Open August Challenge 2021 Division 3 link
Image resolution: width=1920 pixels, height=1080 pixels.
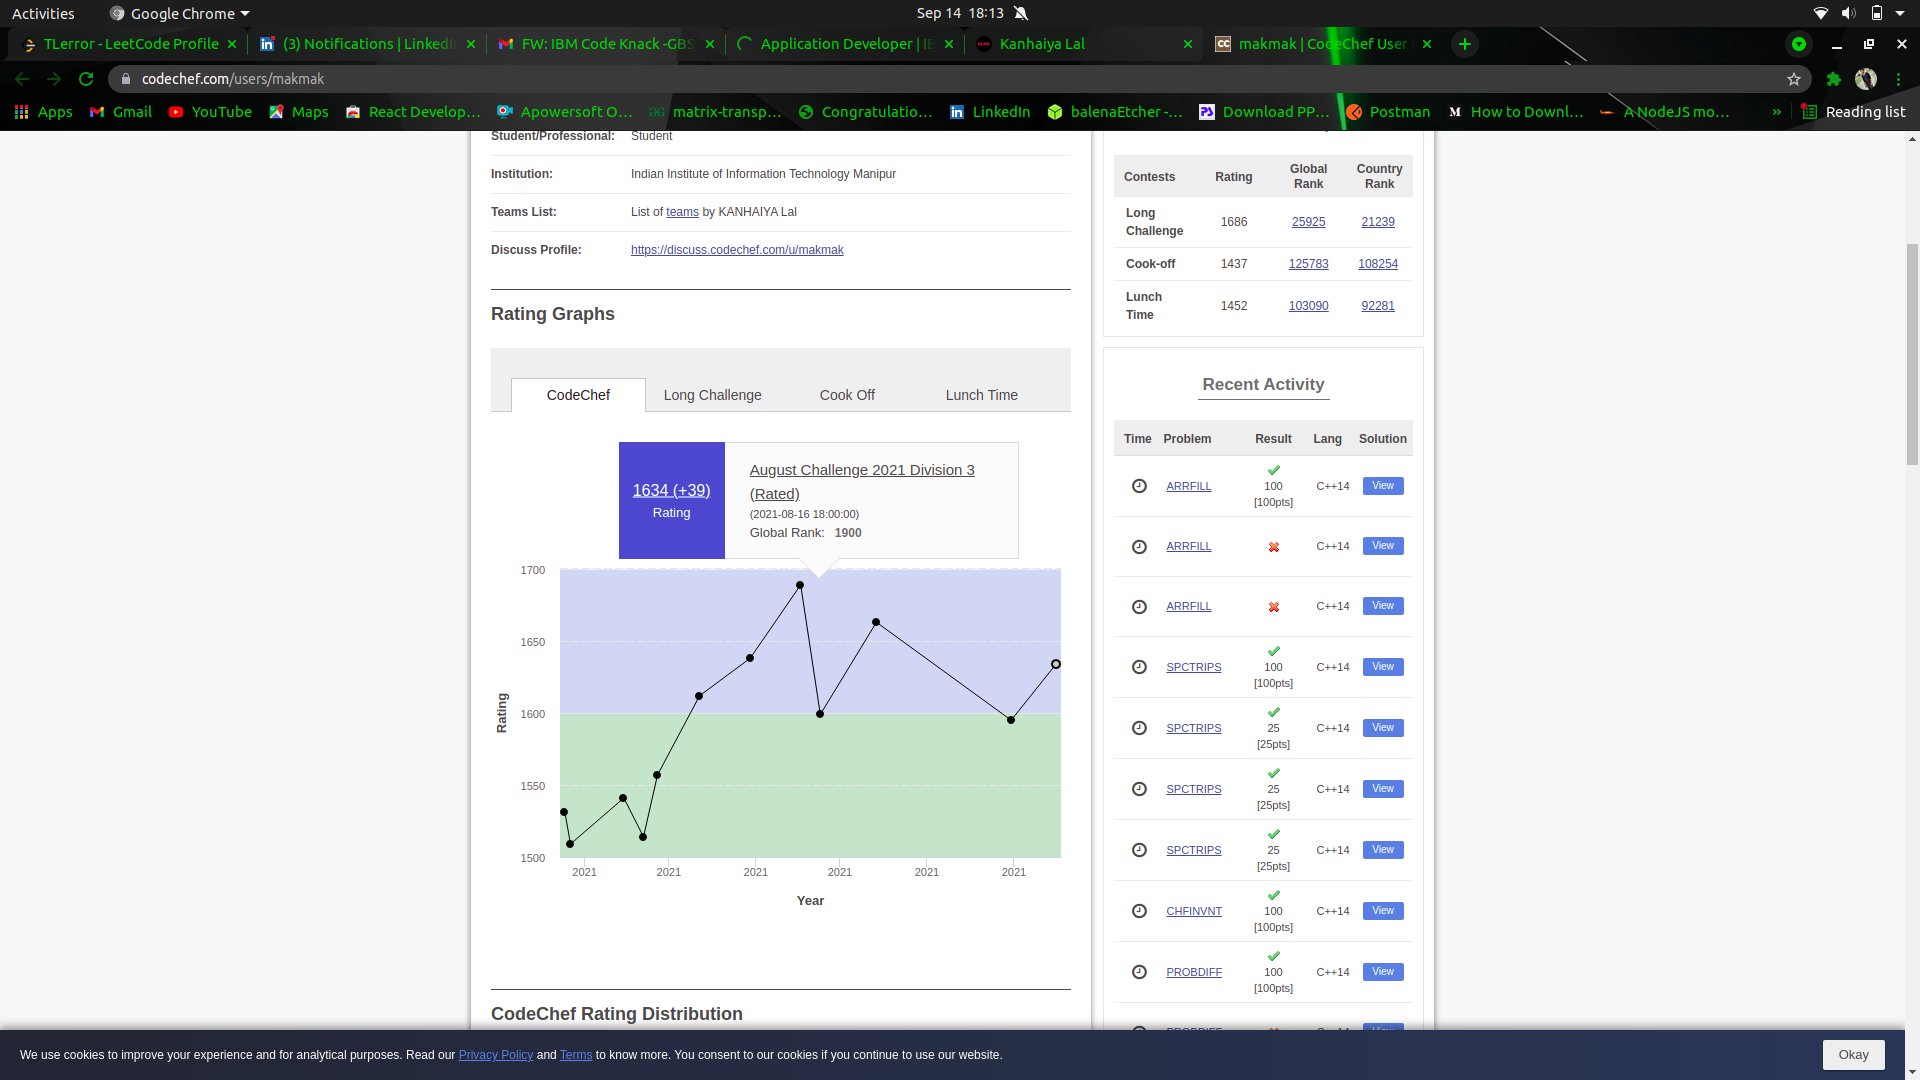click(x=862, y=482)
